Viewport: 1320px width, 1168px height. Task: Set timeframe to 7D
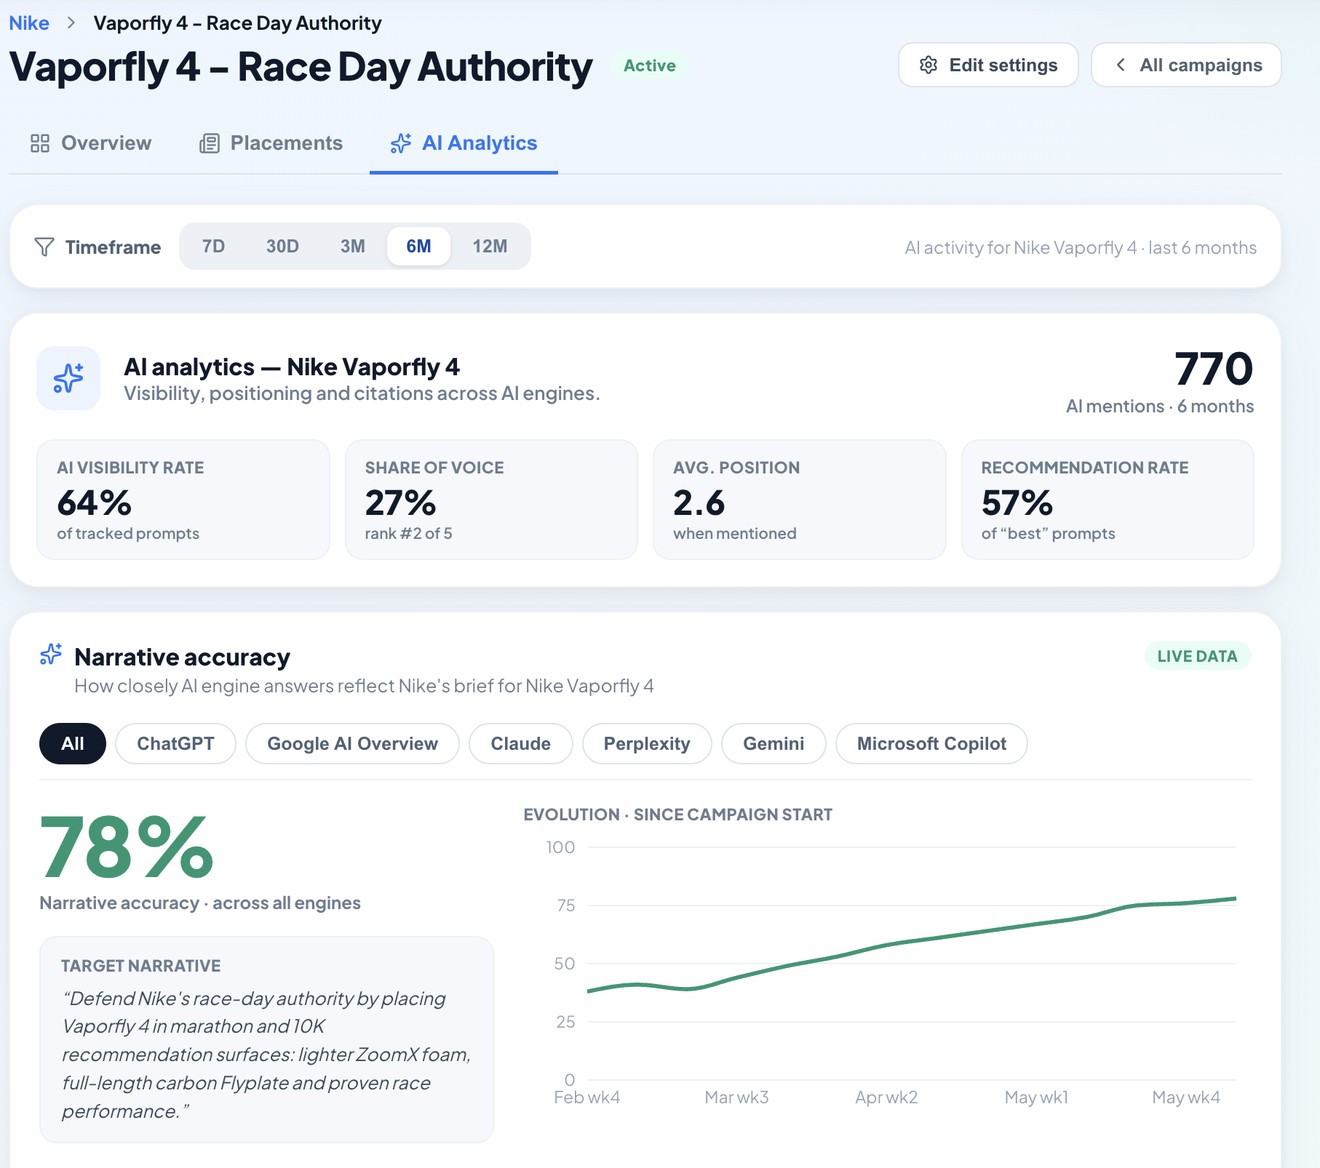click(213, 246)
